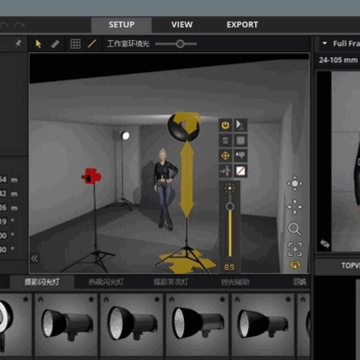The height and width of the screenshot is (360, 360).
Task: Click the yellow floor move arrows gizmo
Action: click(x=188, y=261)
